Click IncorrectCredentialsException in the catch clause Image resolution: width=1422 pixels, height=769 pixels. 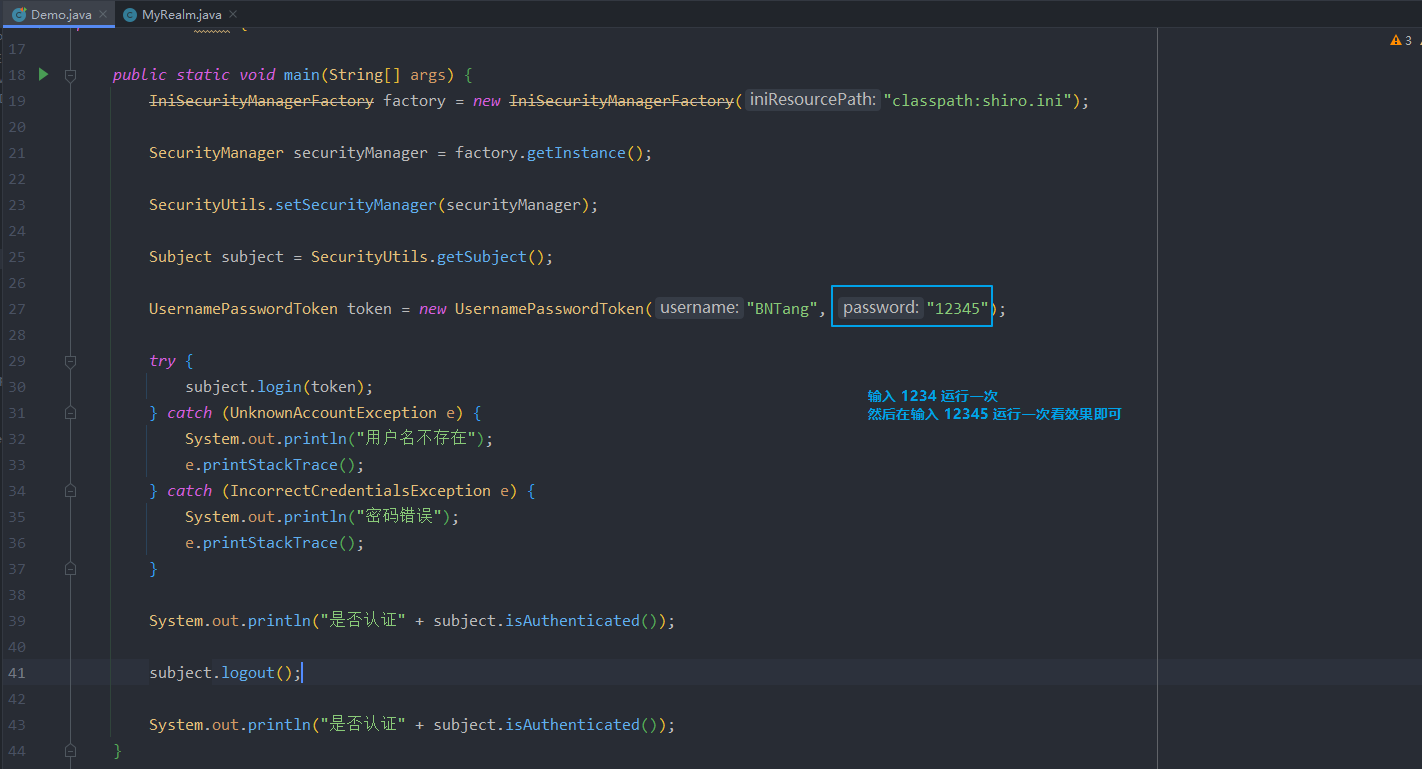coord(360,491)
